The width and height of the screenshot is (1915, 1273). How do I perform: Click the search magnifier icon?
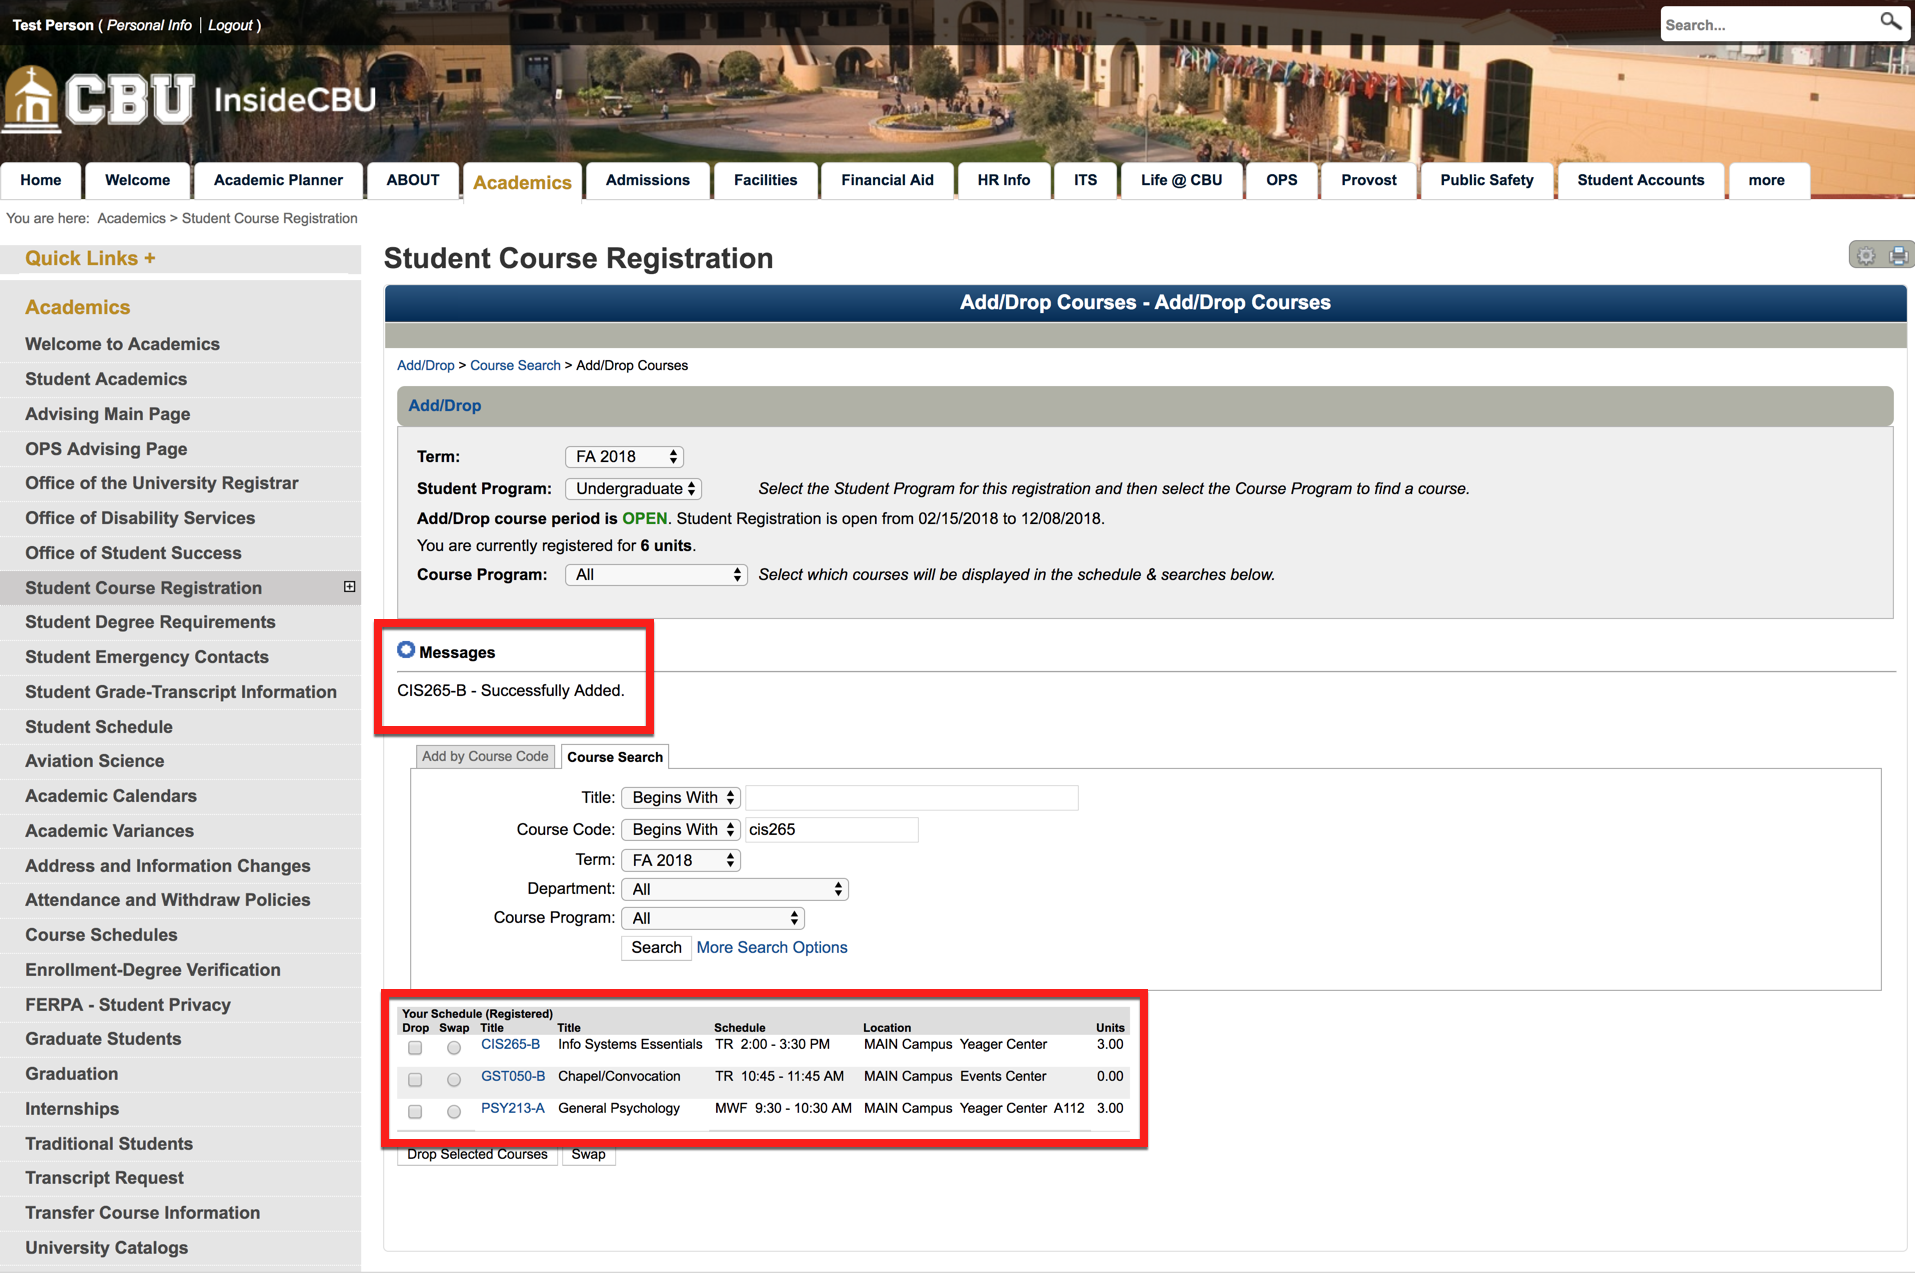point(1889,22)
